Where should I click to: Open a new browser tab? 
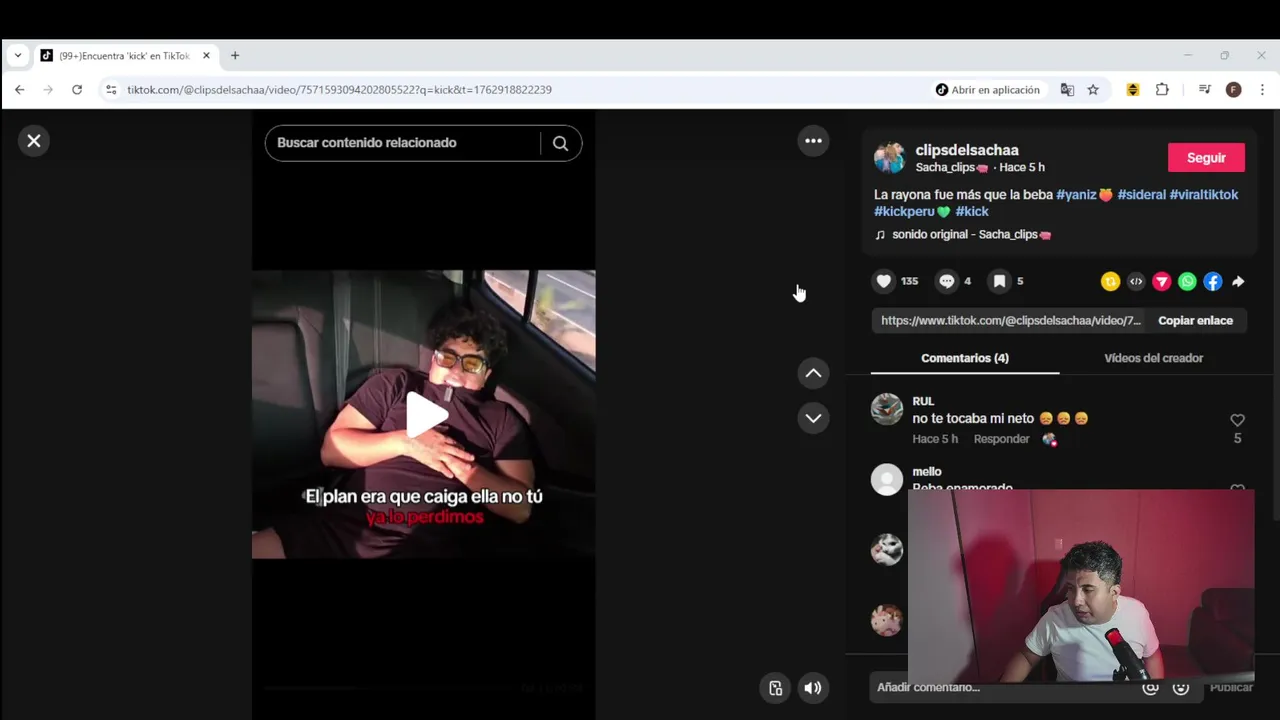click(x=235, y=56)
